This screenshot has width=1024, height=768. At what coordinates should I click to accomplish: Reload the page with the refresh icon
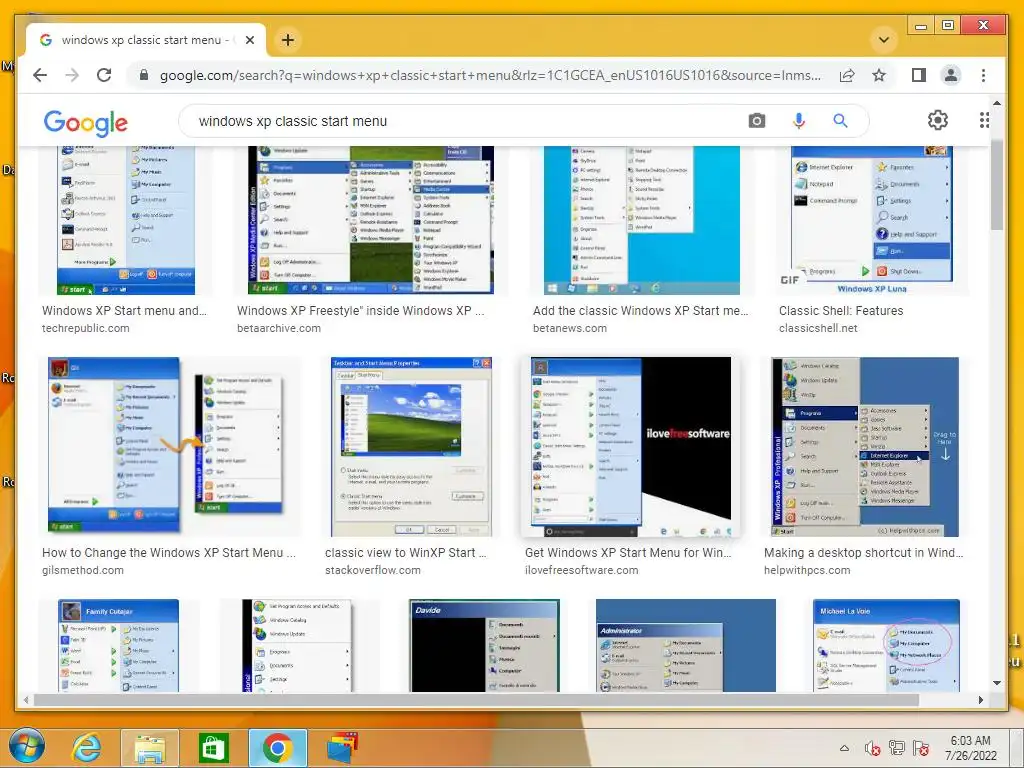(x=104, y=75)
